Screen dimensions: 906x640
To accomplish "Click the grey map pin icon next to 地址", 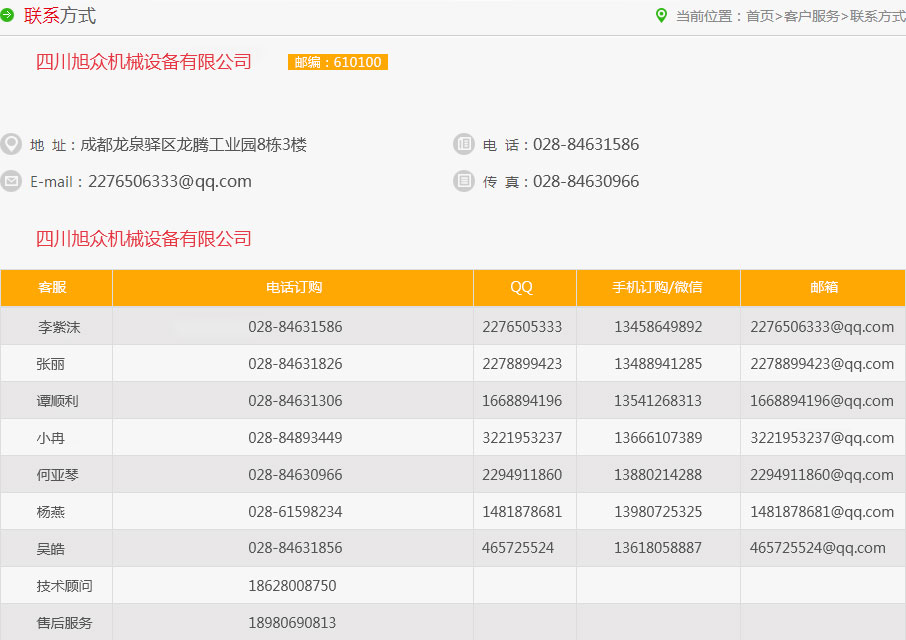I will [x=11, y=144].
